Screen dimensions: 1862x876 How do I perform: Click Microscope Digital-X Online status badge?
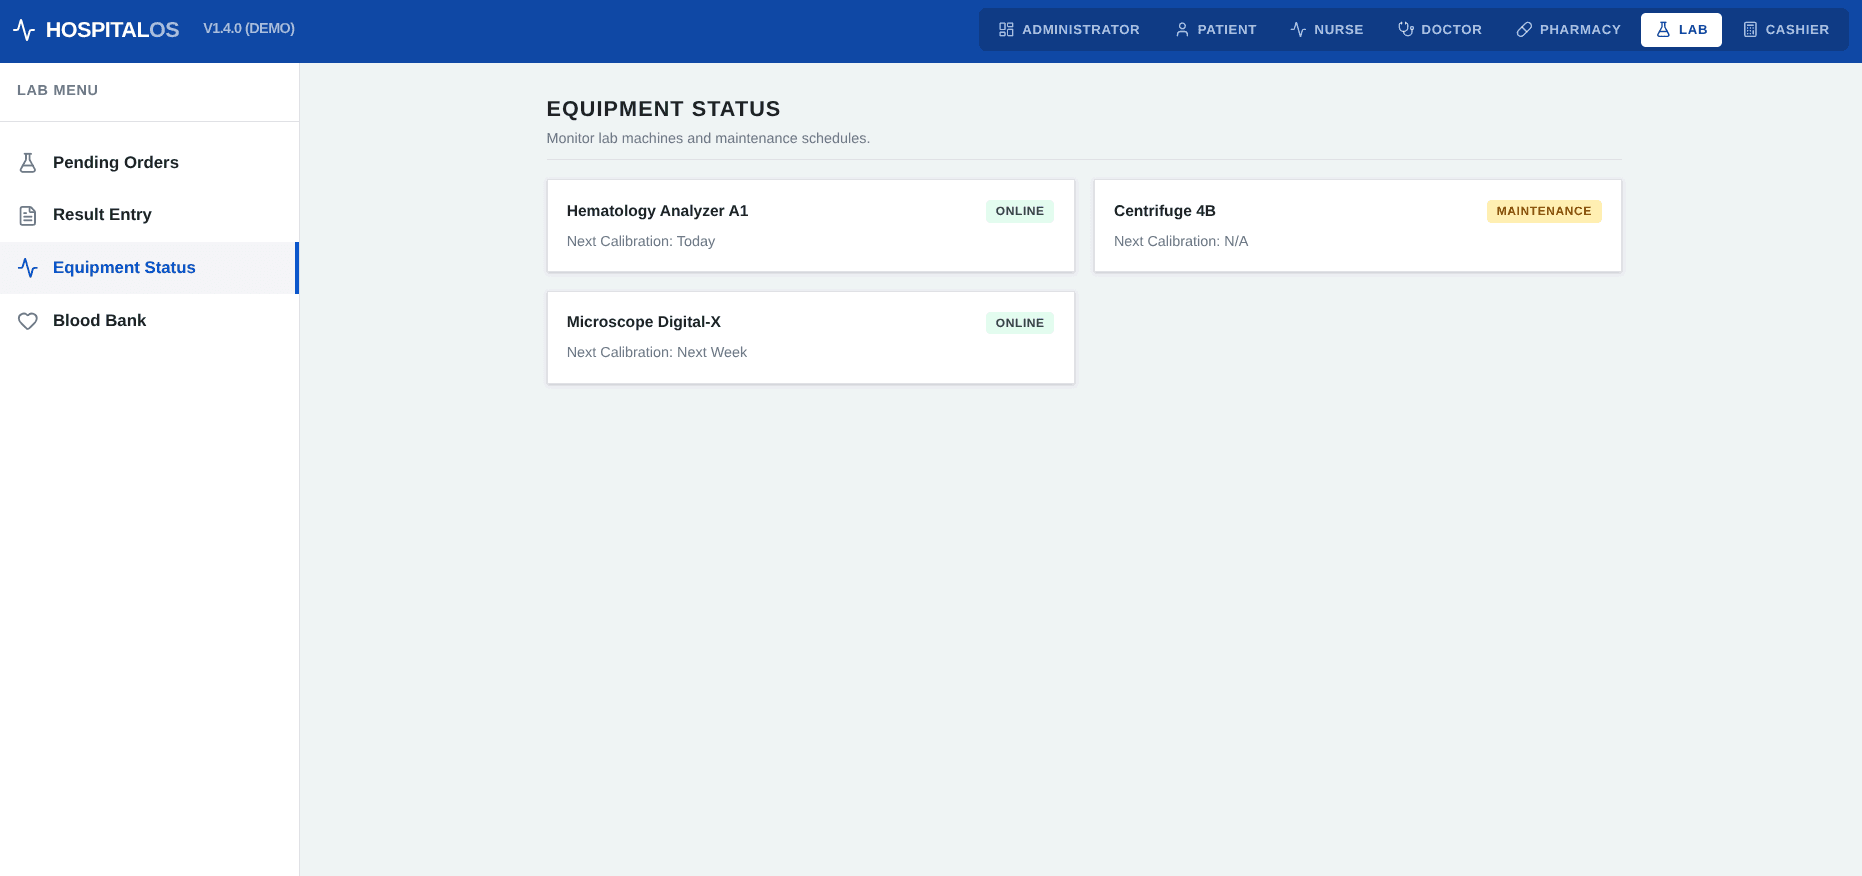[x=1020, y=323]
